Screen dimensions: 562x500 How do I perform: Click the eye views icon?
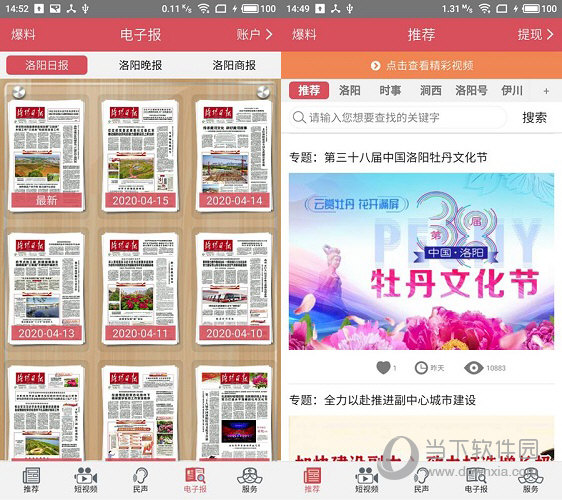pyautogui.click(x=474, y=368)
